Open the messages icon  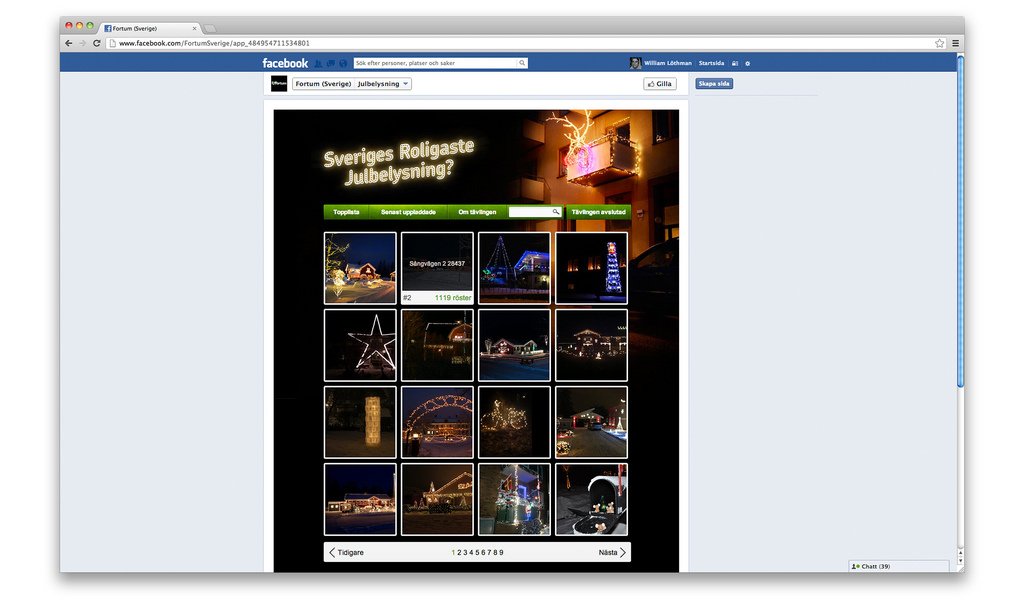click(331, 63)
